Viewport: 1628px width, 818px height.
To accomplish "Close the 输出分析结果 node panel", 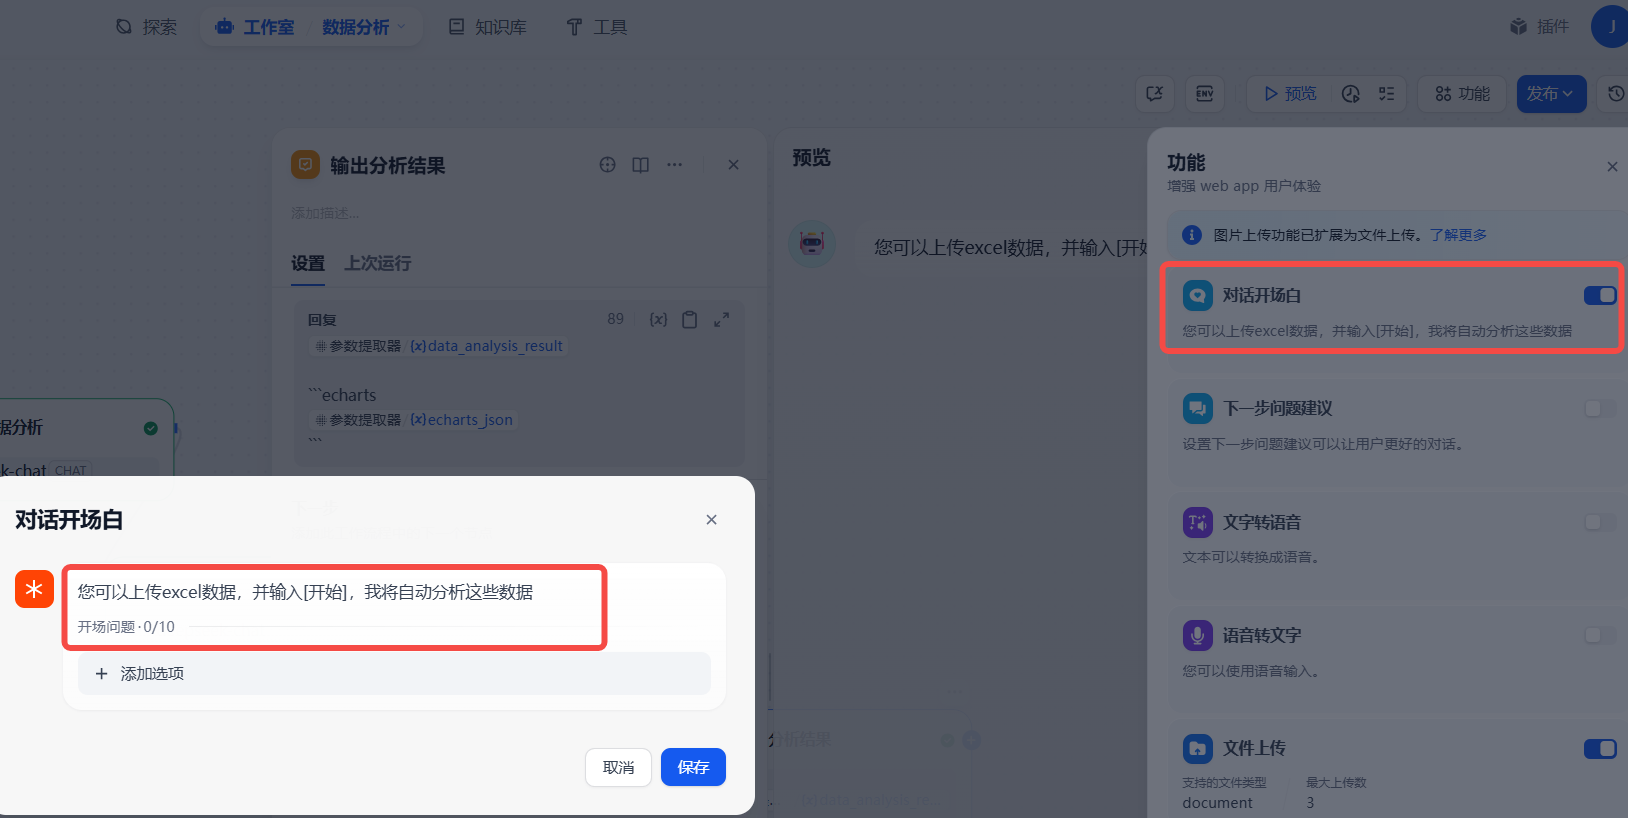I will tap(734, 165).
